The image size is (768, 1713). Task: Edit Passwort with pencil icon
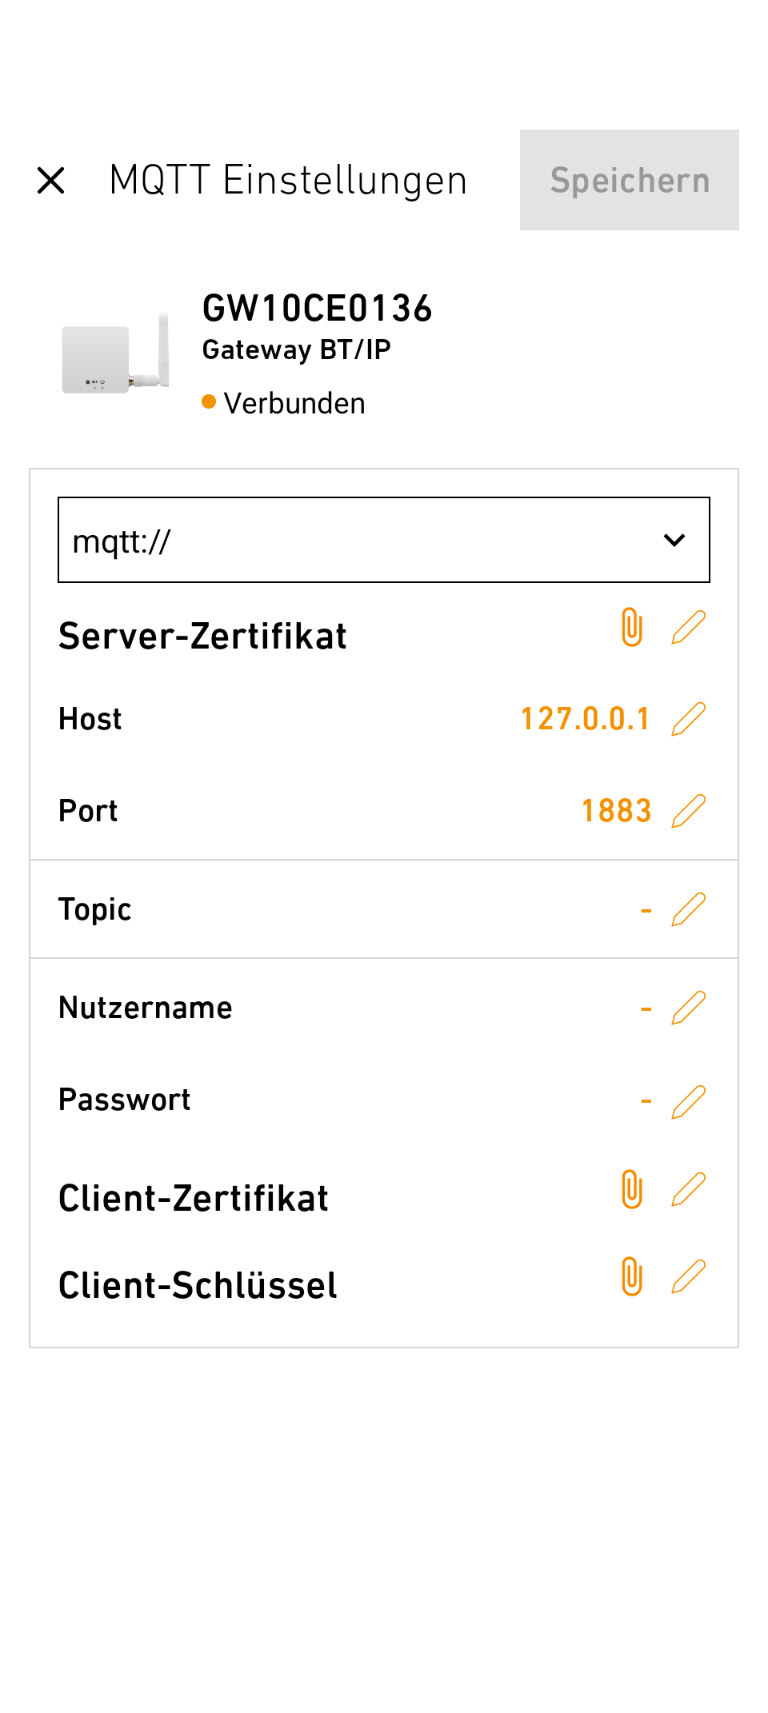coord(689,1101)
